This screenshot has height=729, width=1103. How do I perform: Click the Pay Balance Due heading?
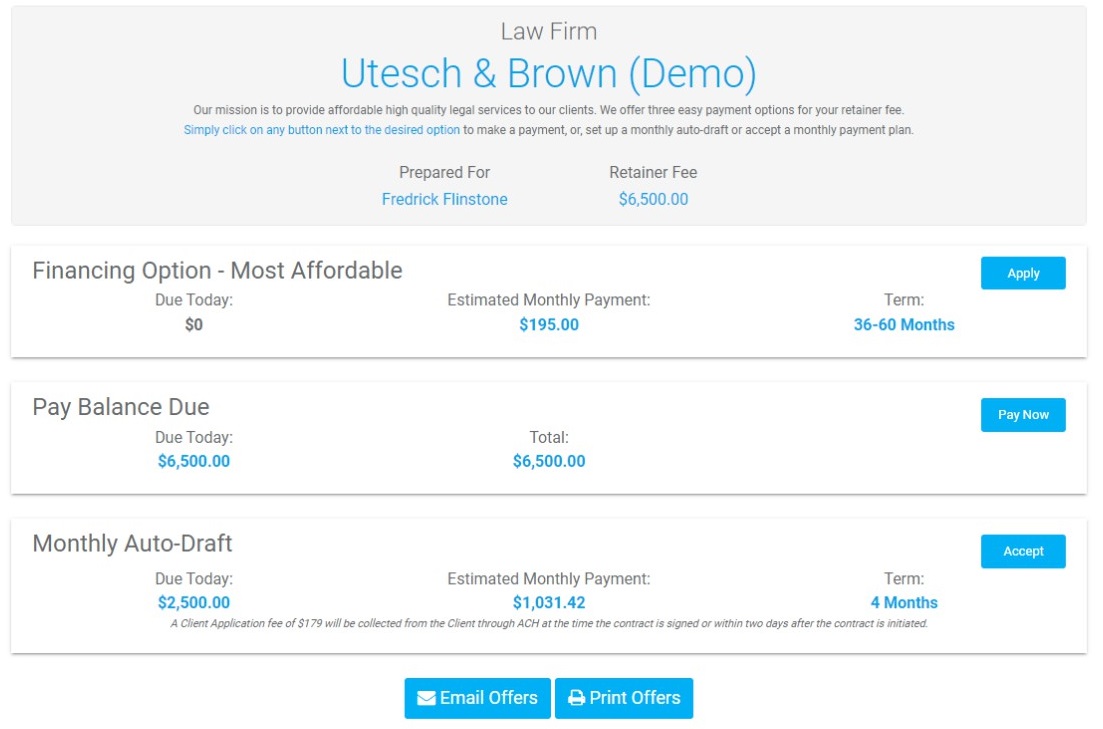[121, 407]
